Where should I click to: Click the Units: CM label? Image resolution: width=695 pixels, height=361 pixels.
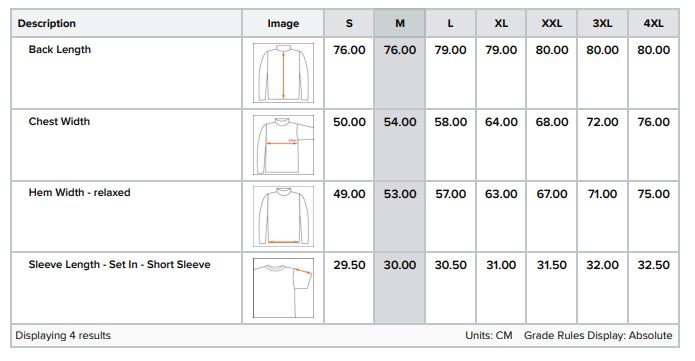pyautogui.click(x=489, y=336)
